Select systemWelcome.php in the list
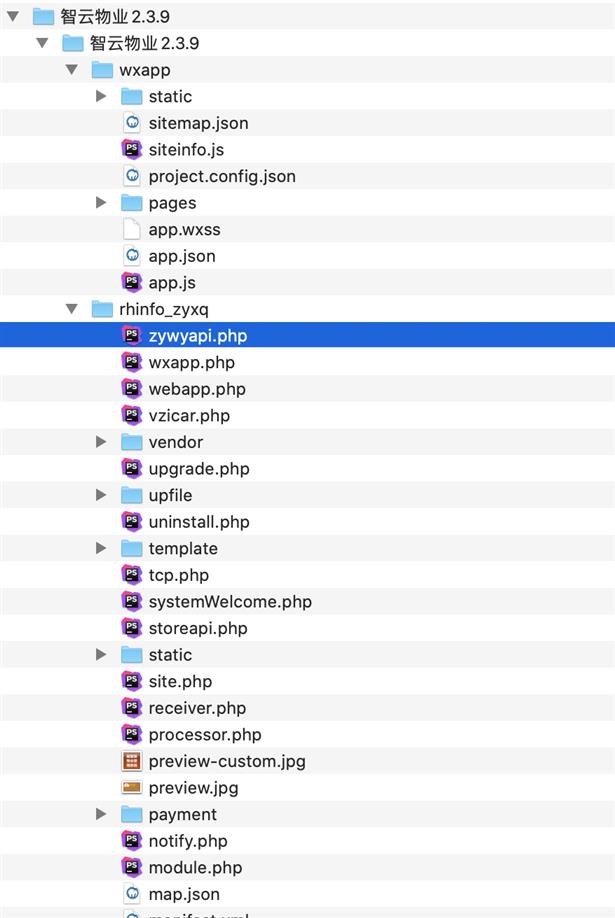 point(229,602)
